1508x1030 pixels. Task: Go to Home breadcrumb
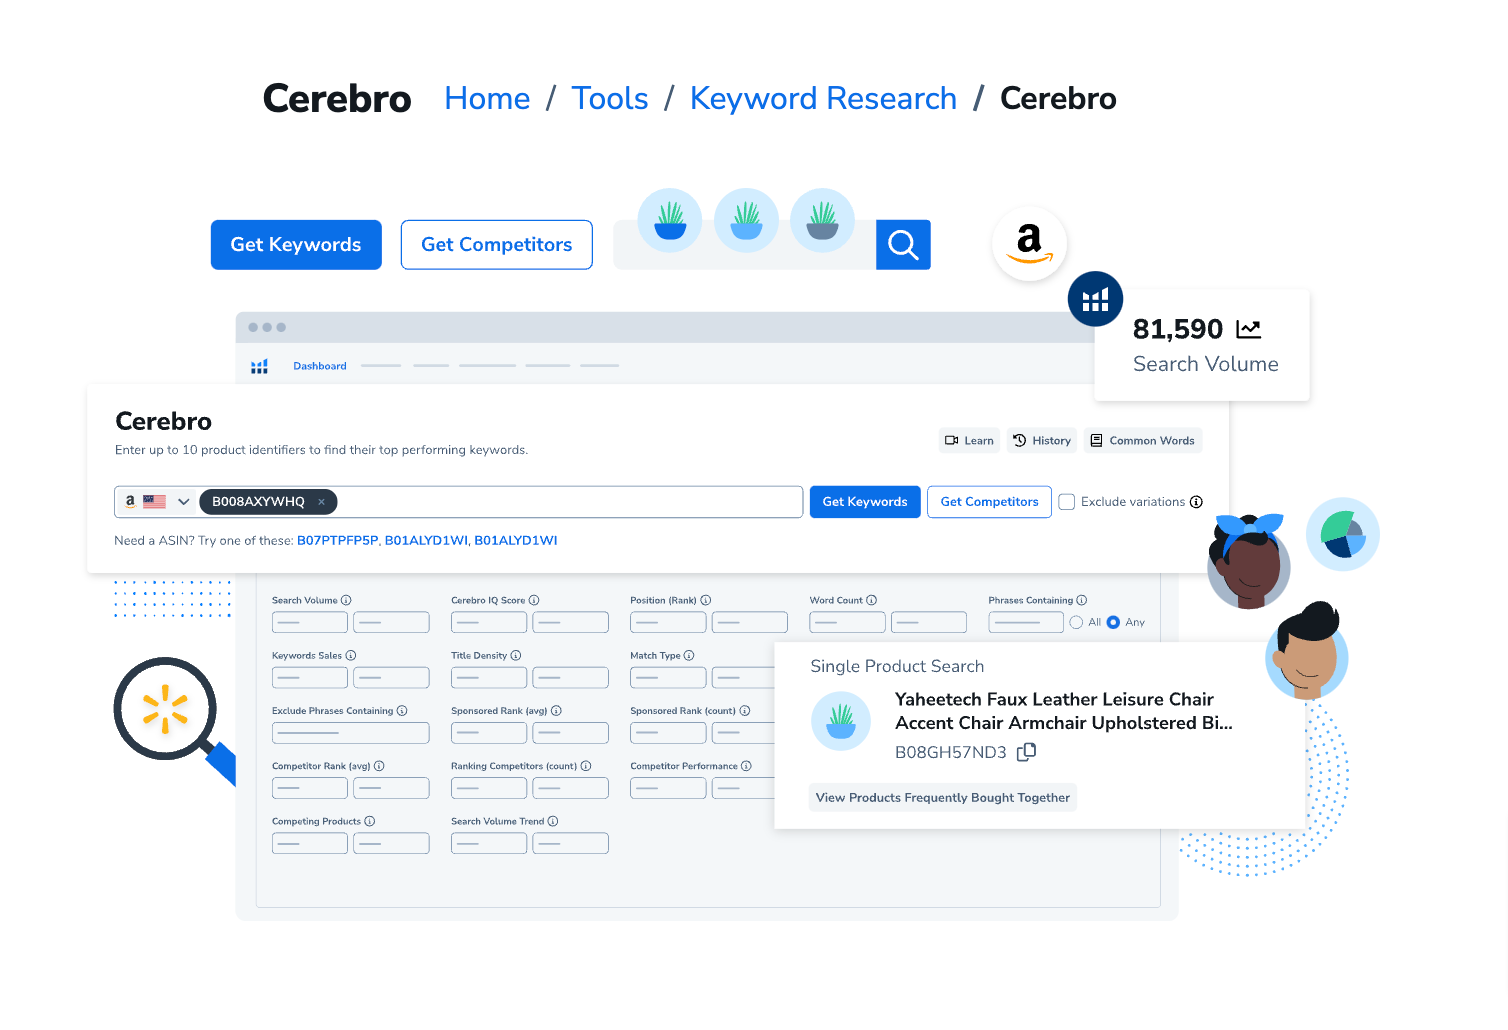tap(487, 98)
